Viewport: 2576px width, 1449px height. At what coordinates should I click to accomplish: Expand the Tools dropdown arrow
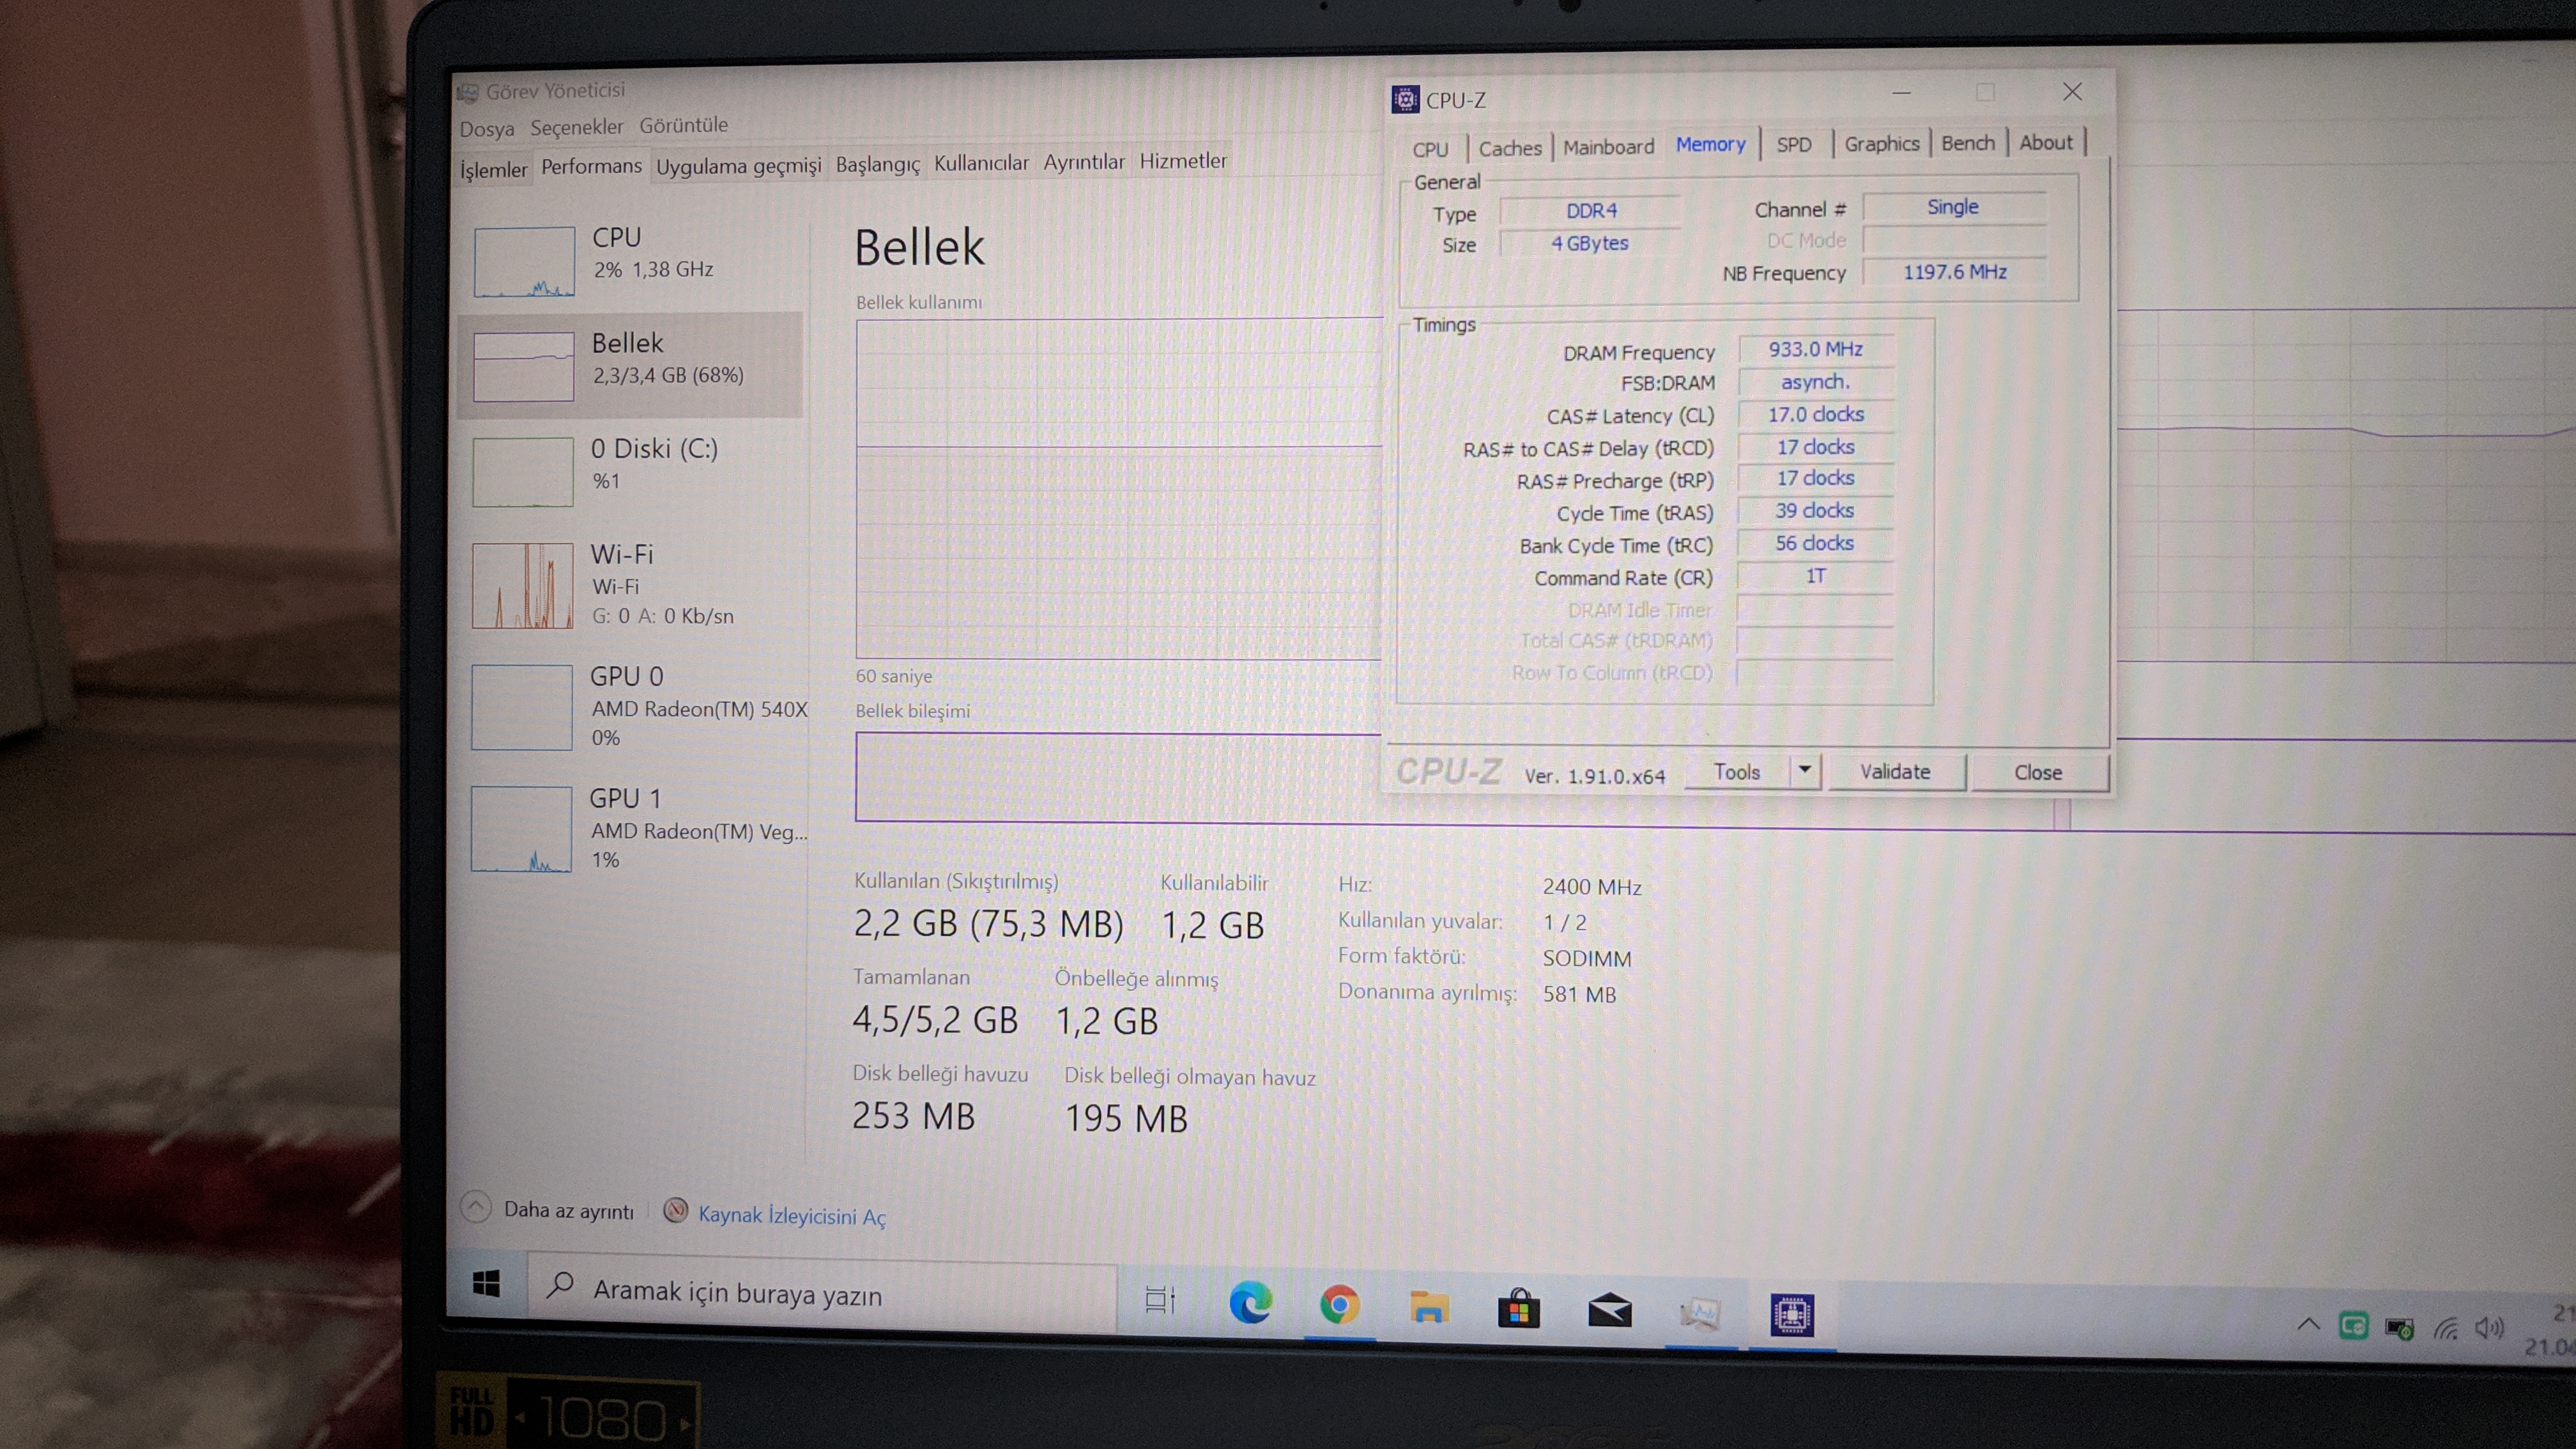point(1805,771)
